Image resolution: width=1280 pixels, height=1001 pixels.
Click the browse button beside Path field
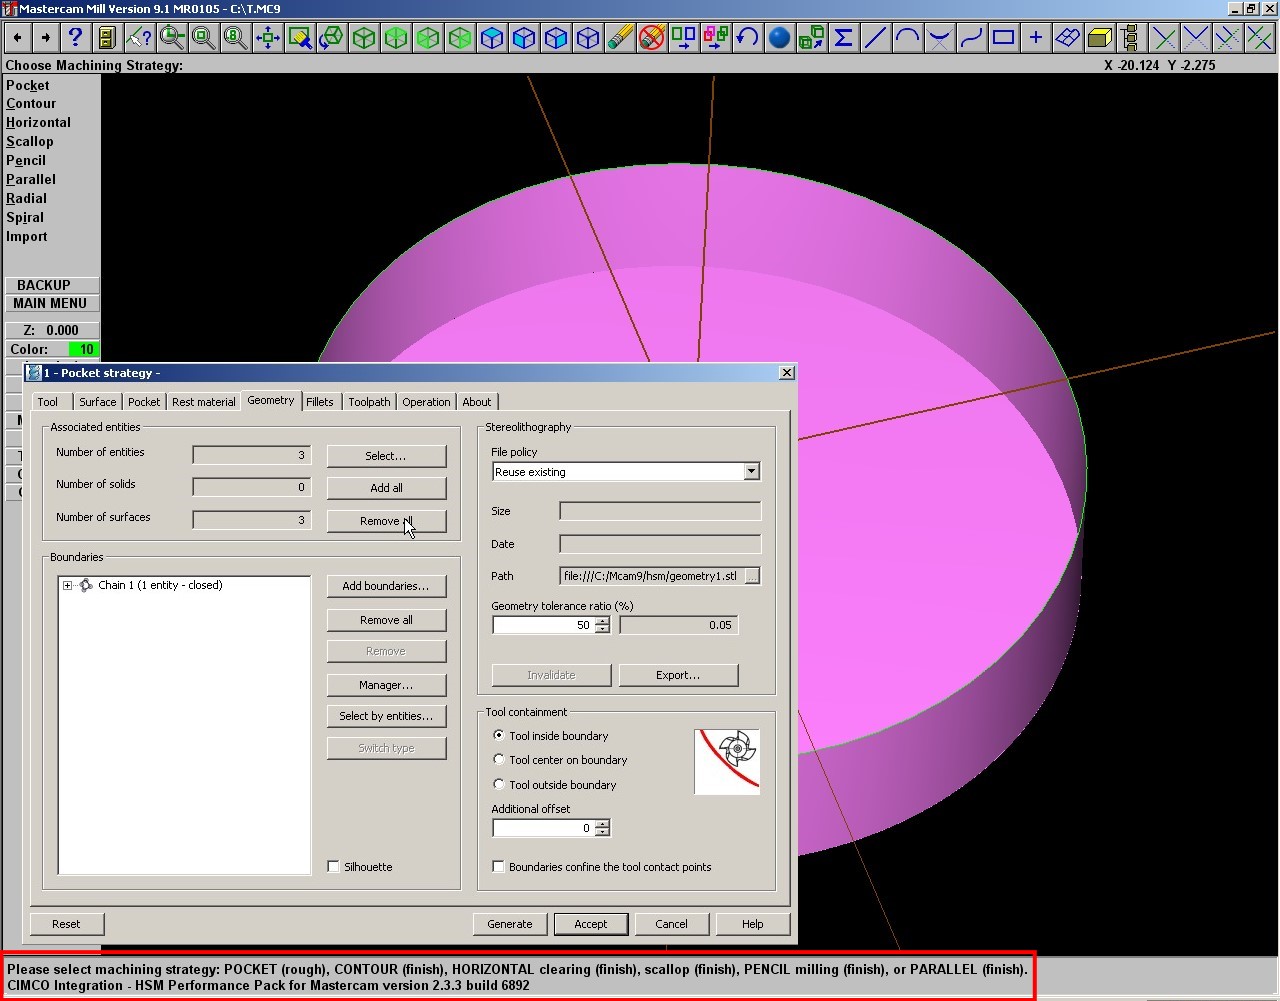click(x=752, y=576)
